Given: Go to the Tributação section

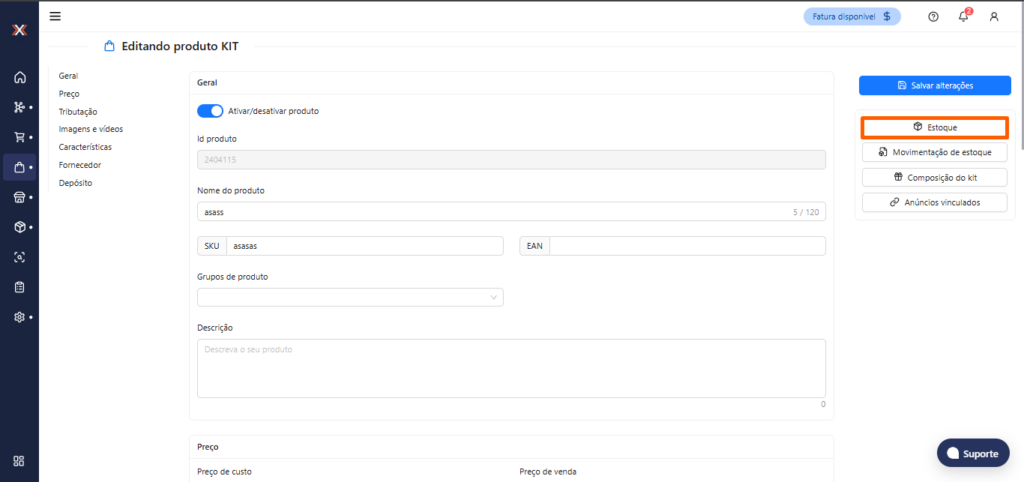Looking at the screenshot, I should point(78,111).
